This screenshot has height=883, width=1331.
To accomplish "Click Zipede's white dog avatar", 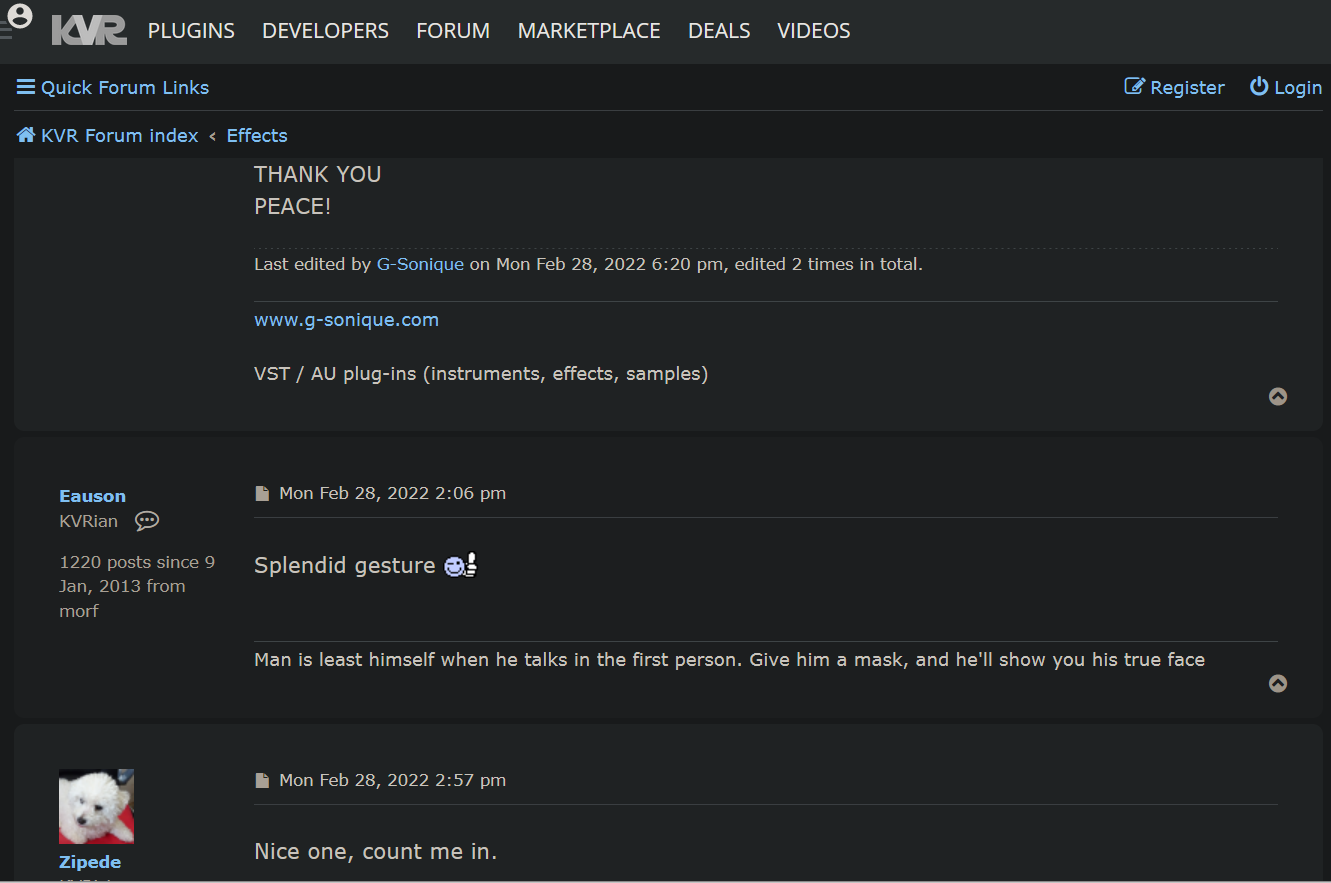I will coord(96,806).
